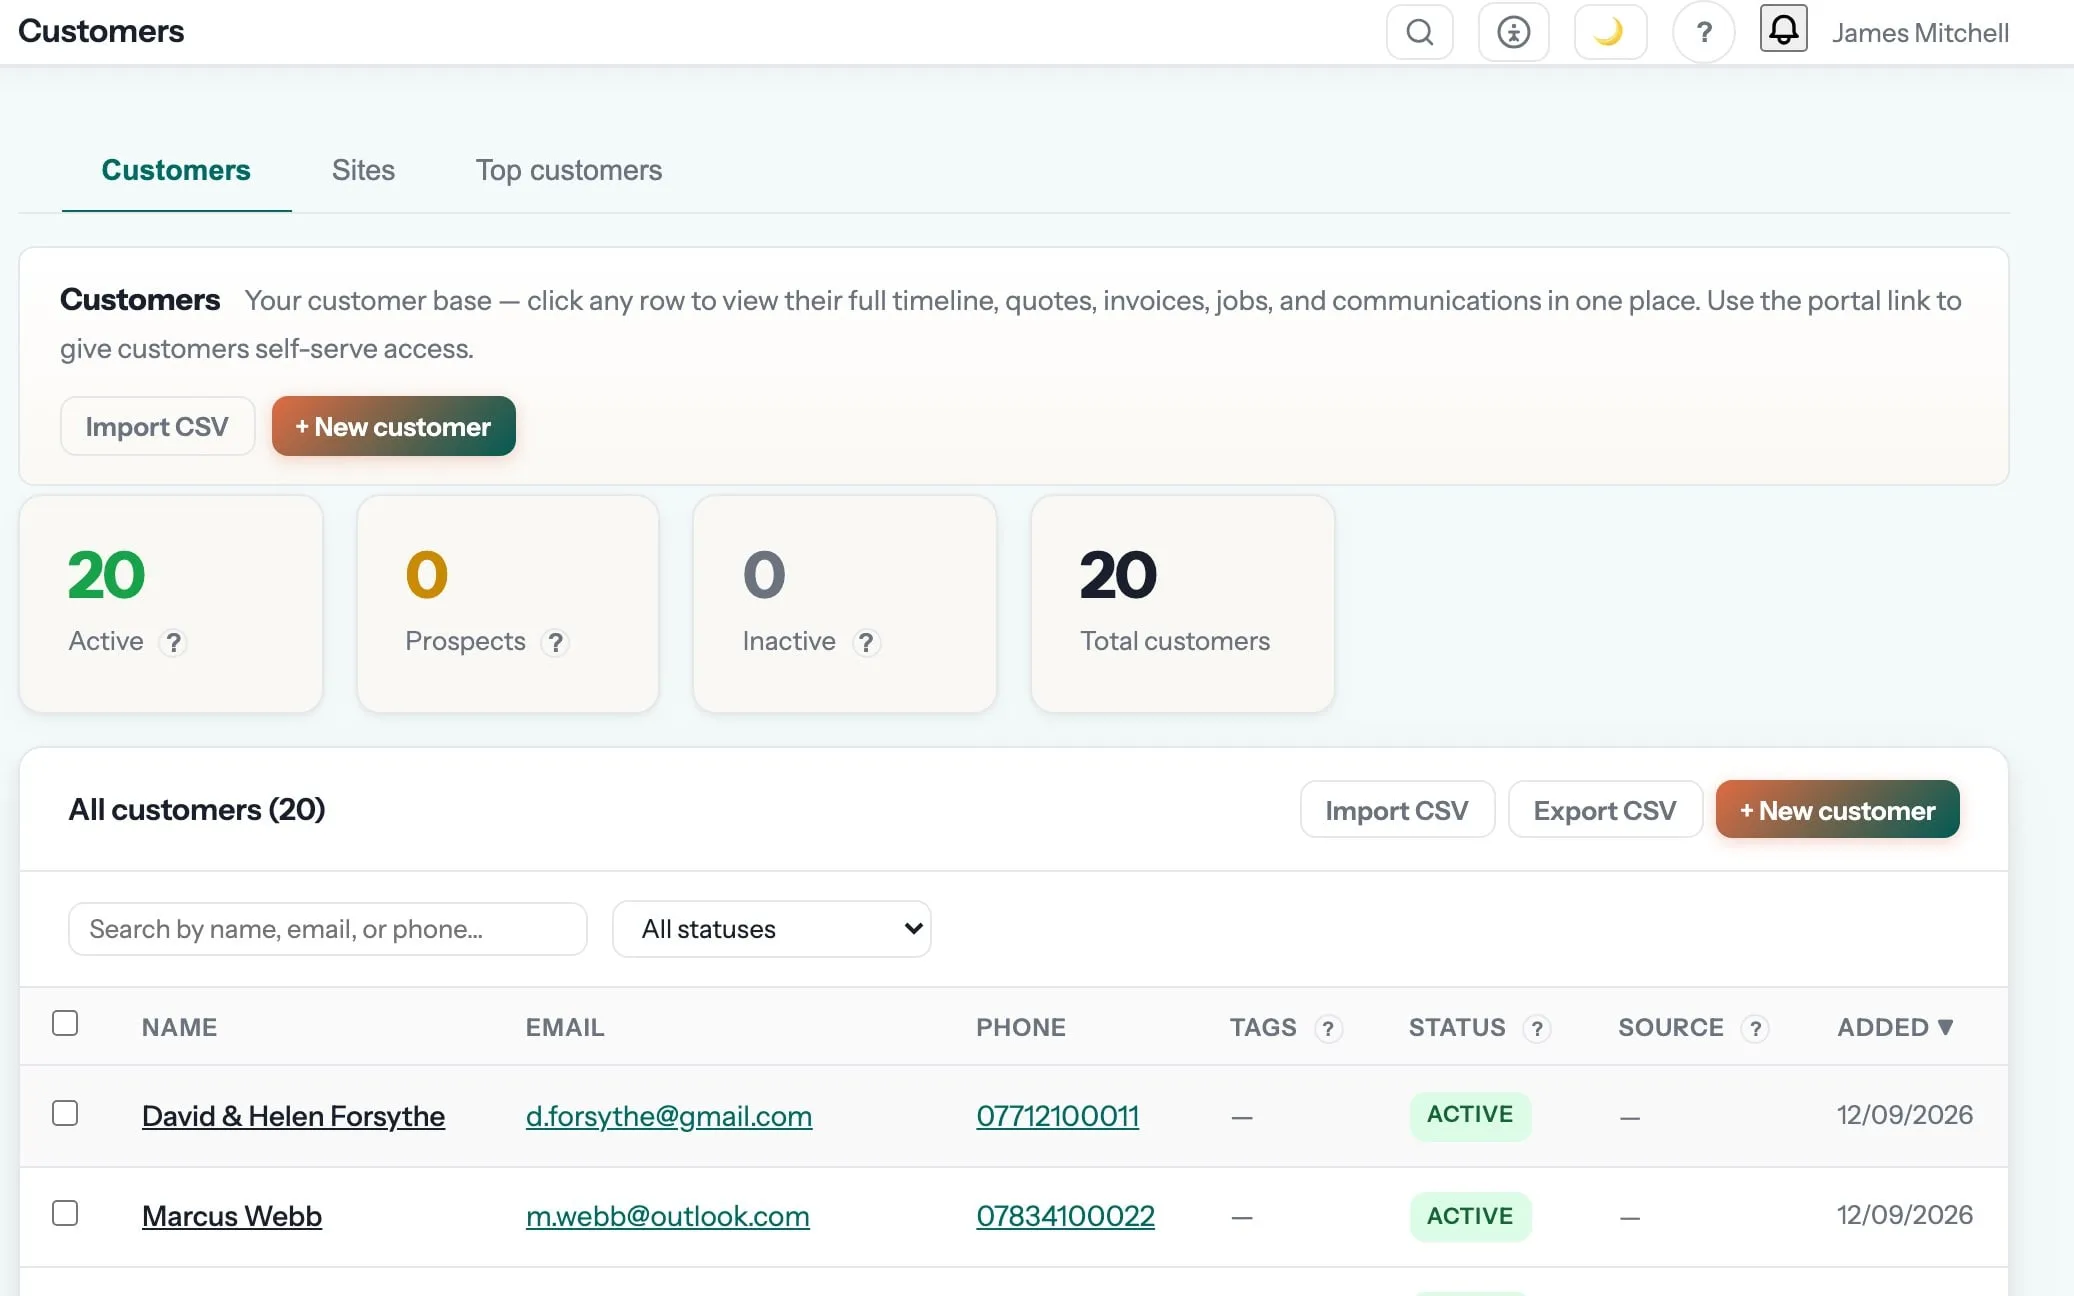This screenshot has height=1296, width=2074.
Task: Open Marcus Webb customer record
Action: [x=232, y=1216]
